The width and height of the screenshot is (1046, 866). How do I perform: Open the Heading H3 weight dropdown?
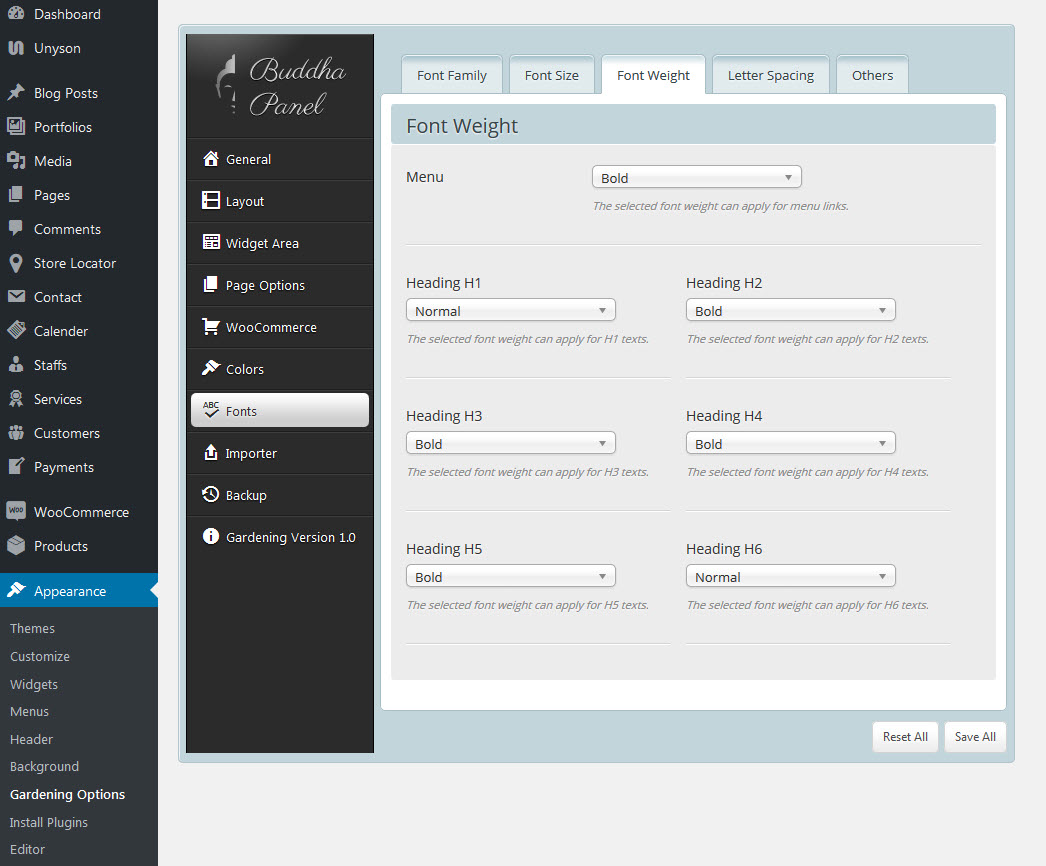coord(510,443)
